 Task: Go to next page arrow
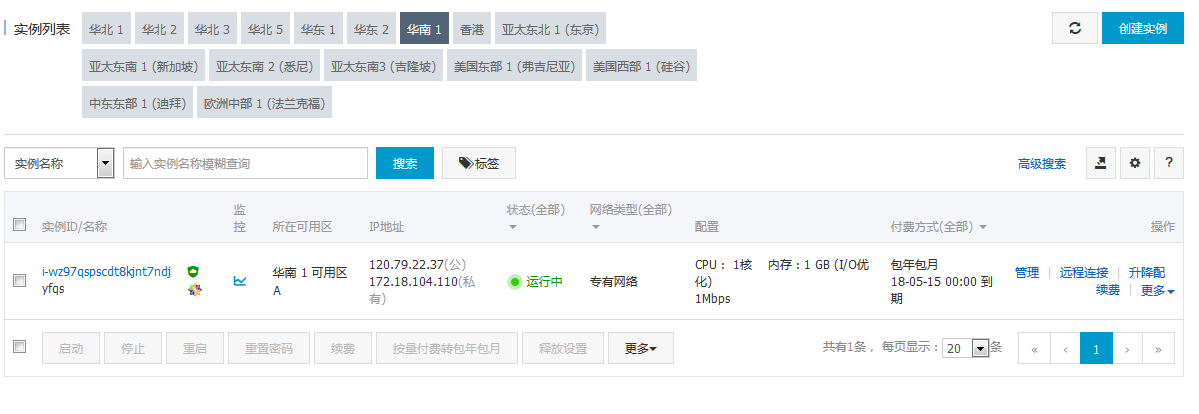(1127, 348)
